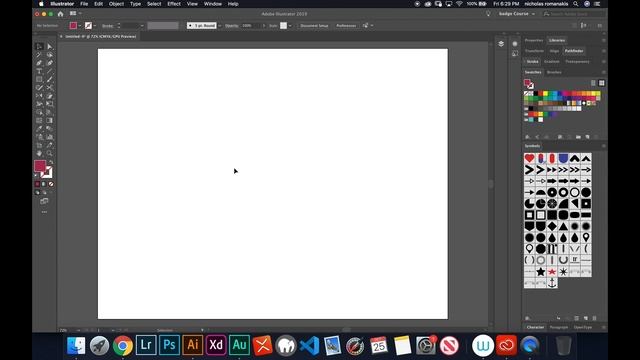640x360 pixels.
Task: Click the Document Setup button
Action: coord(314,26)
